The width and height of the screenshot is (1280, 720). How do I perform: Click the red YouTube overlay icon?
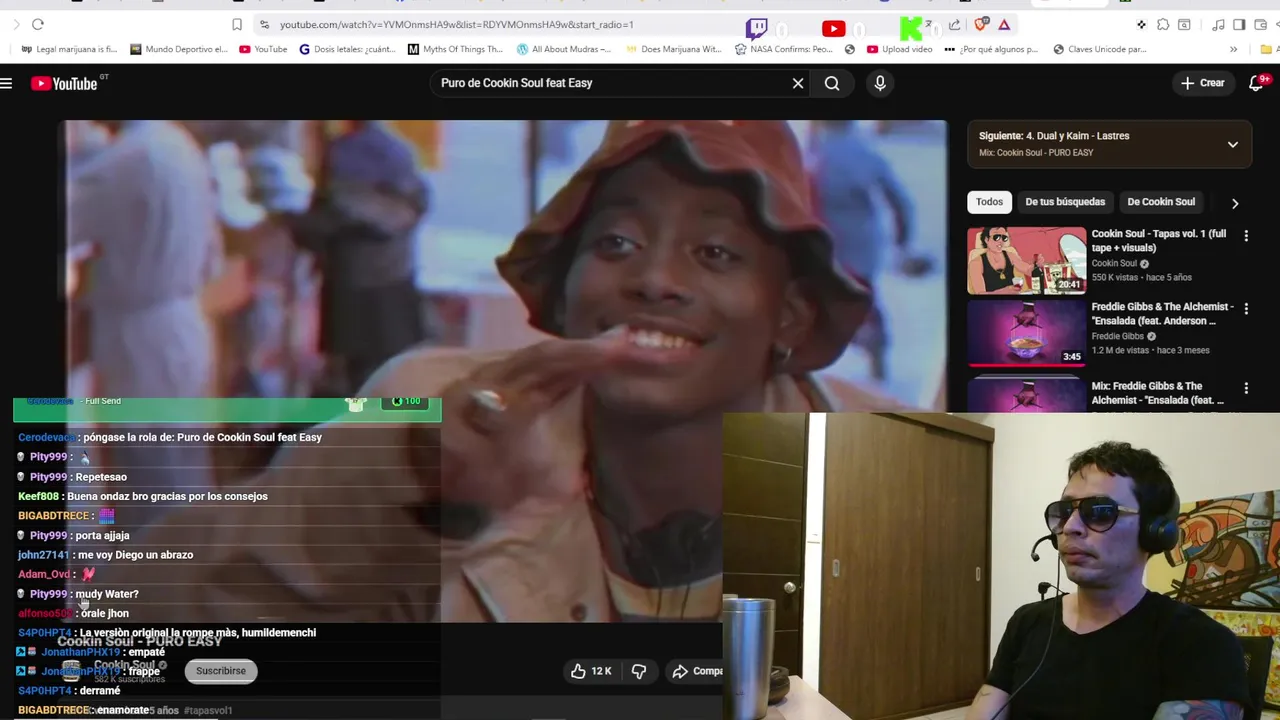(833, 29)
